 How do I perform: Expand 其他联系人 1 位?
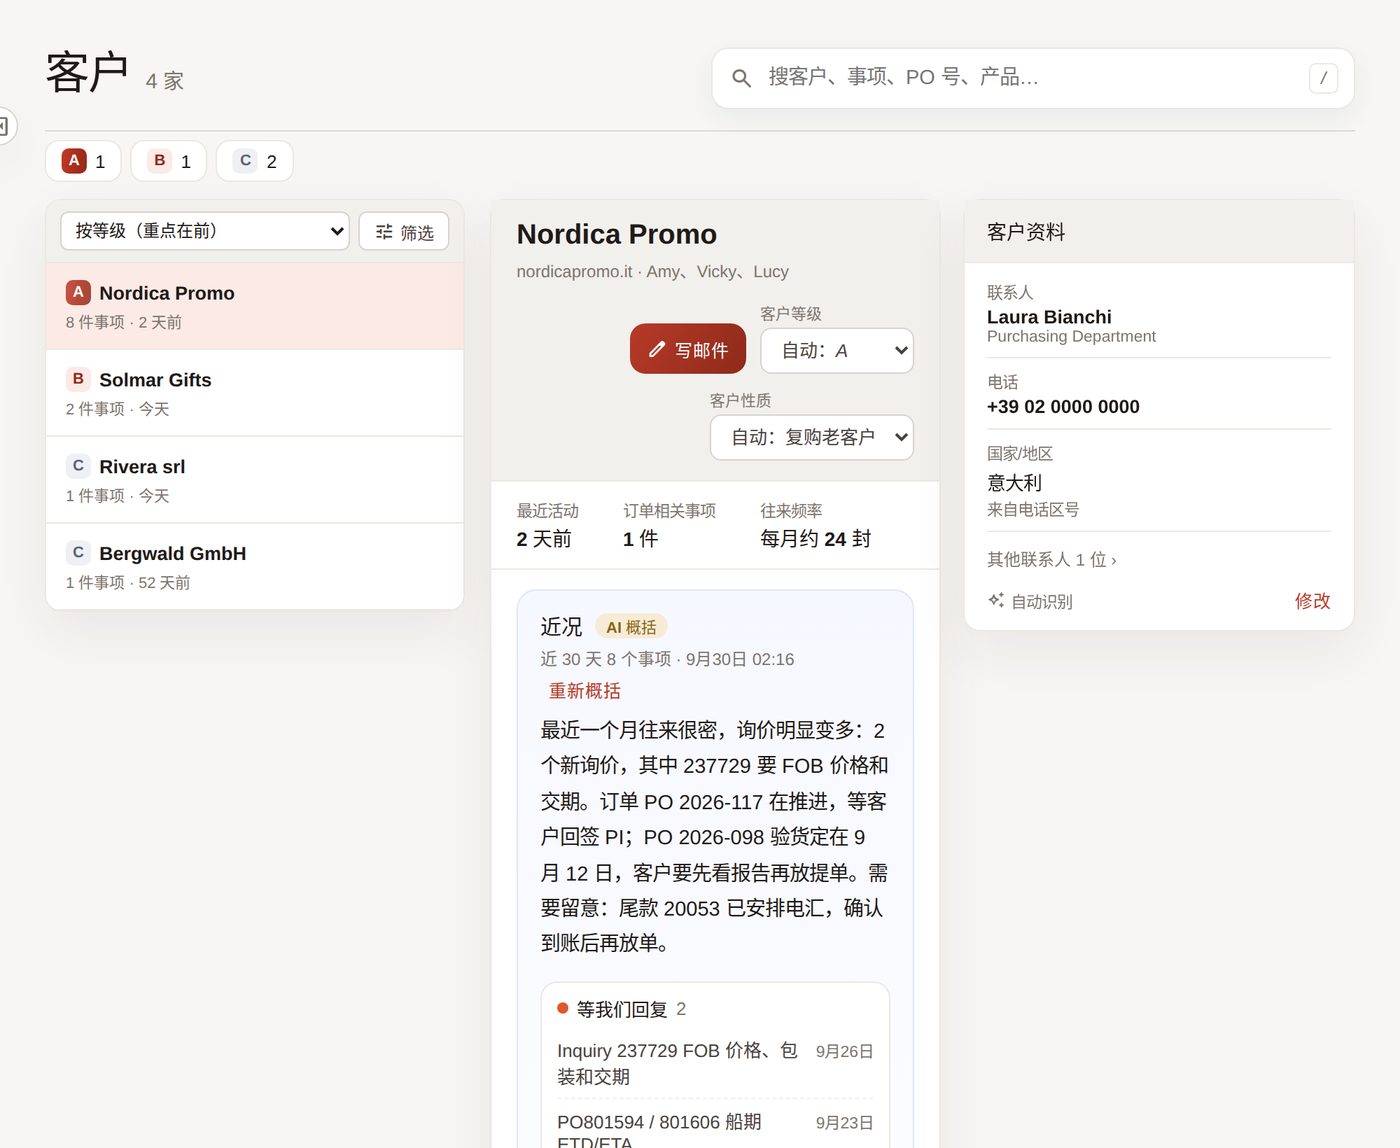[1052, 559]
